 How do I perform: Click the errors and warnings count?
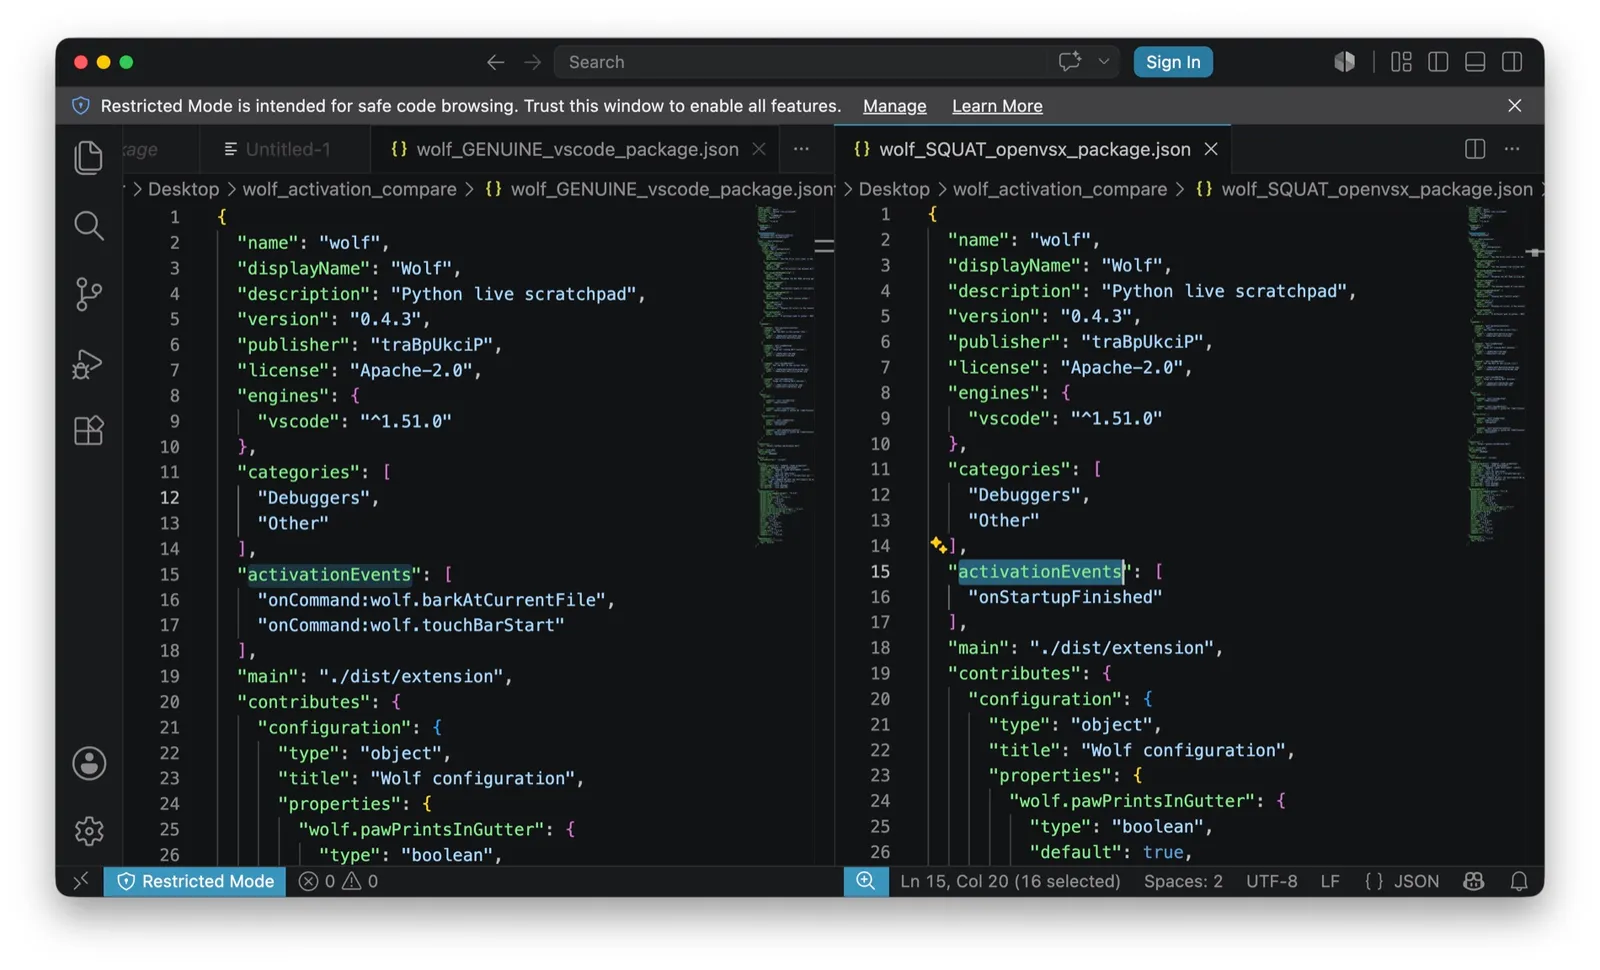[339, 881]
